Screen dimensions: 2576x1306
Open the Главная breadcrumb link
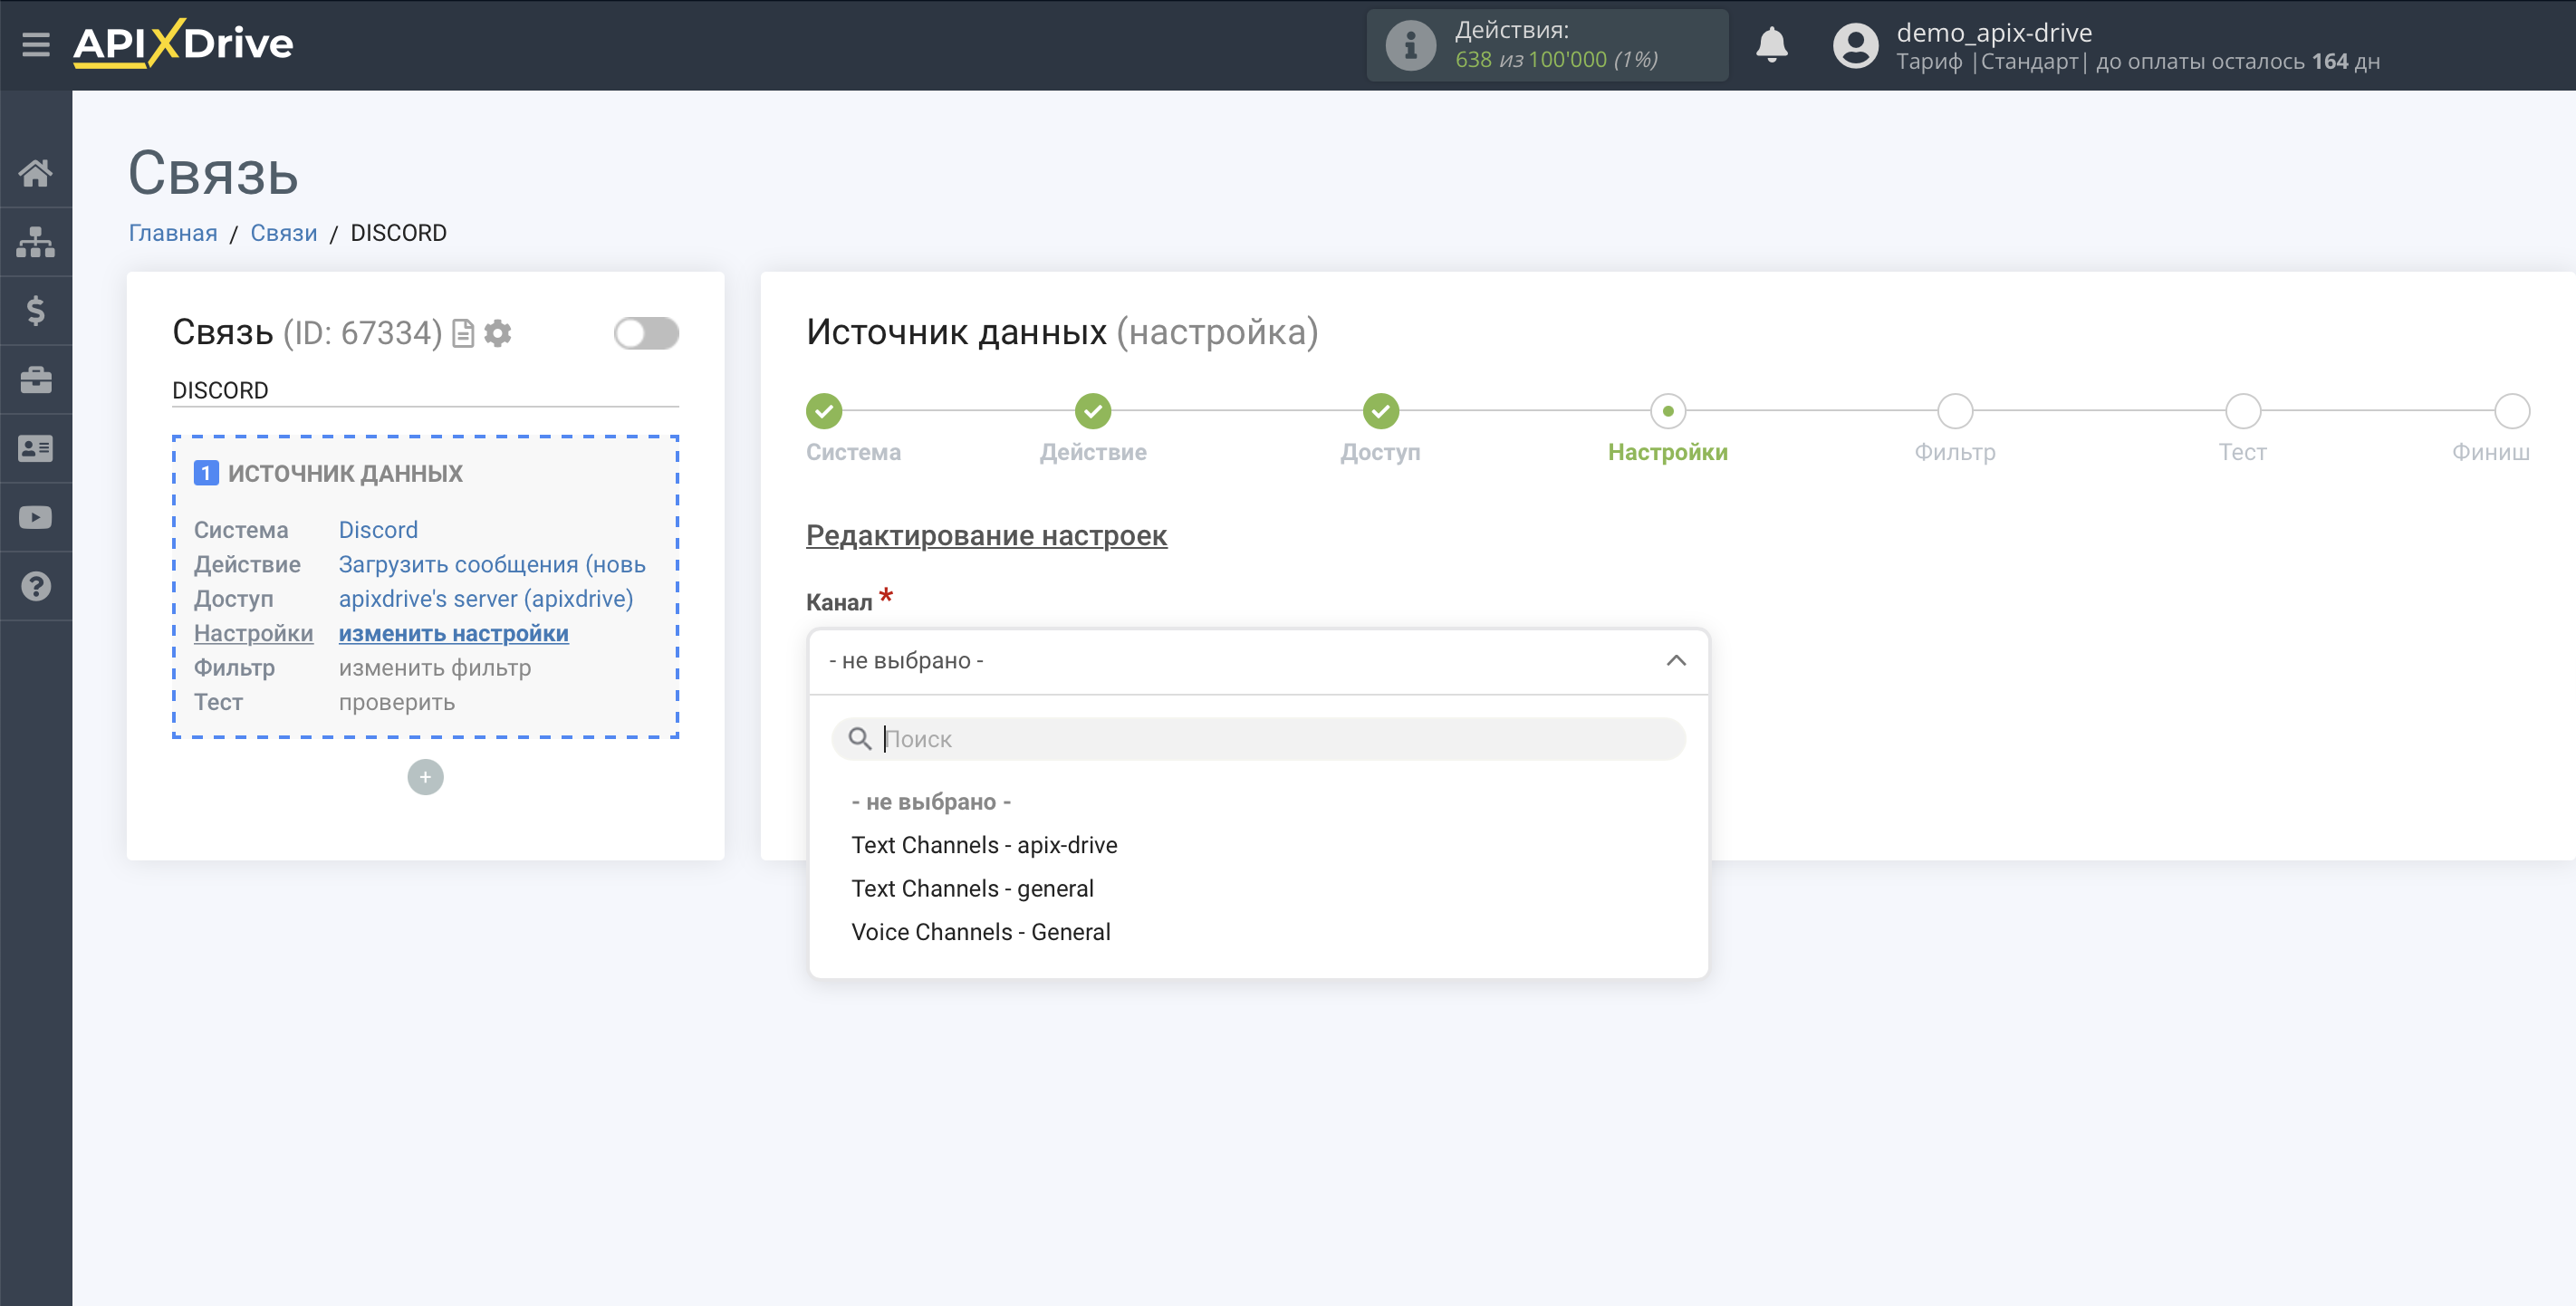tap(173, 233)
